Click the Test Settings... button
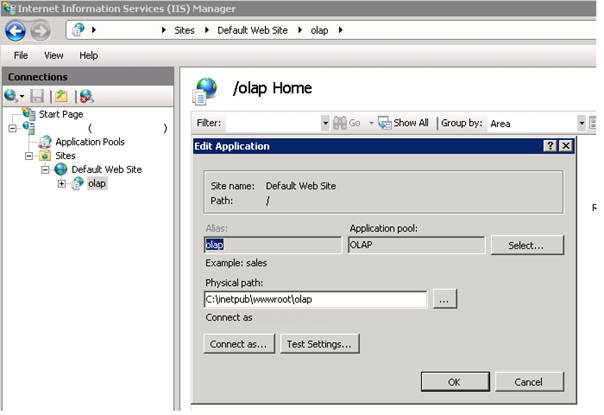The height and width of the screenshot is (415, 604). pyautogui.click(x=320, y=344)
